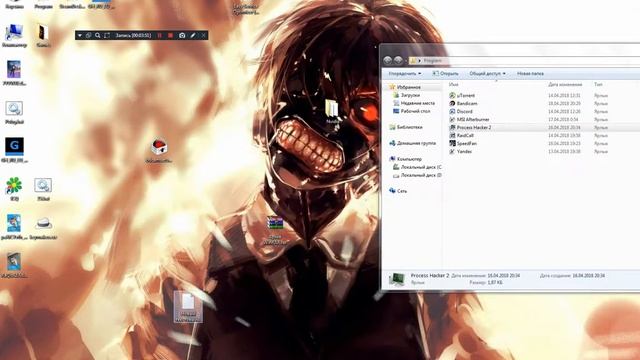The image size is (640, 360).
Task: Select the computer monitor desktop icon
Action: pyautogui.click(x=14, y=32)
